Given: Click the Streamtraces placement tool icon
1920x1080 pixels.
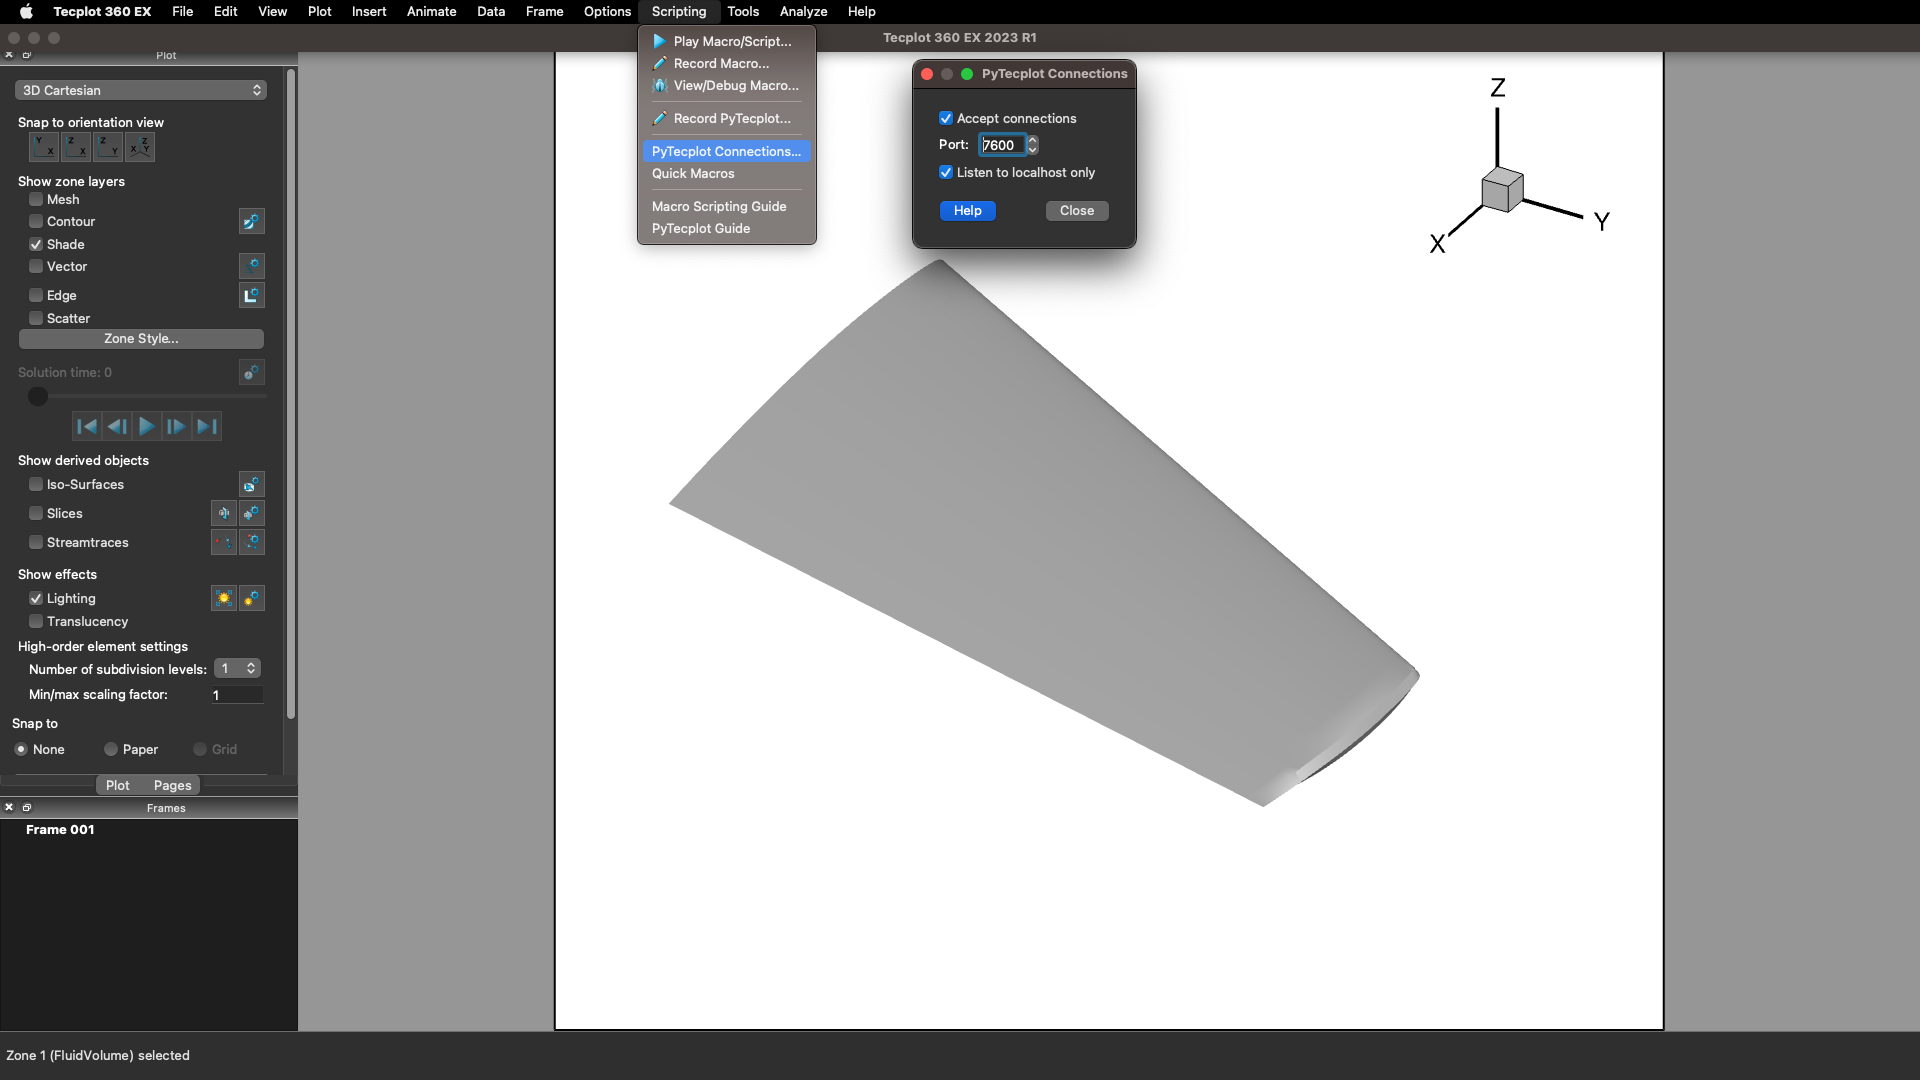Looking at the screenshot, I should 224,542.
